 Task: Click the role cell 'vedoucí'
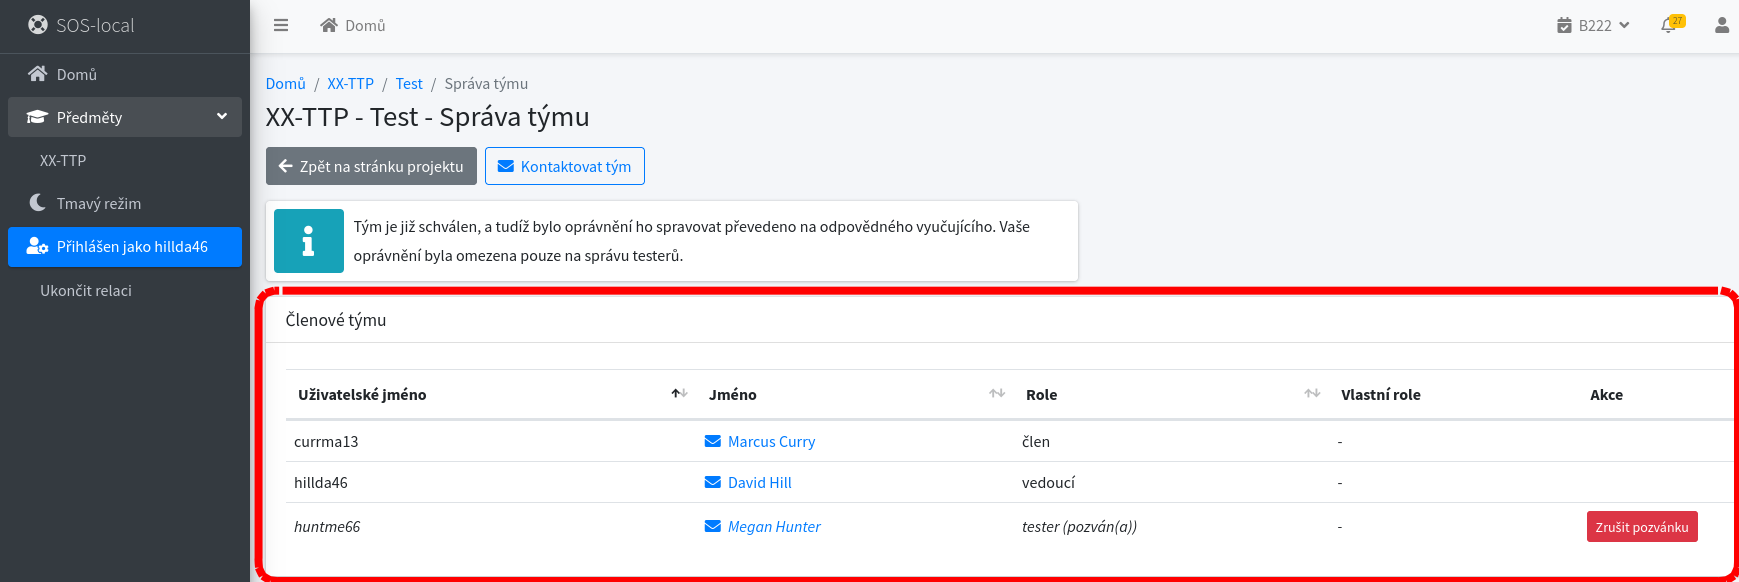point(1048,482)
